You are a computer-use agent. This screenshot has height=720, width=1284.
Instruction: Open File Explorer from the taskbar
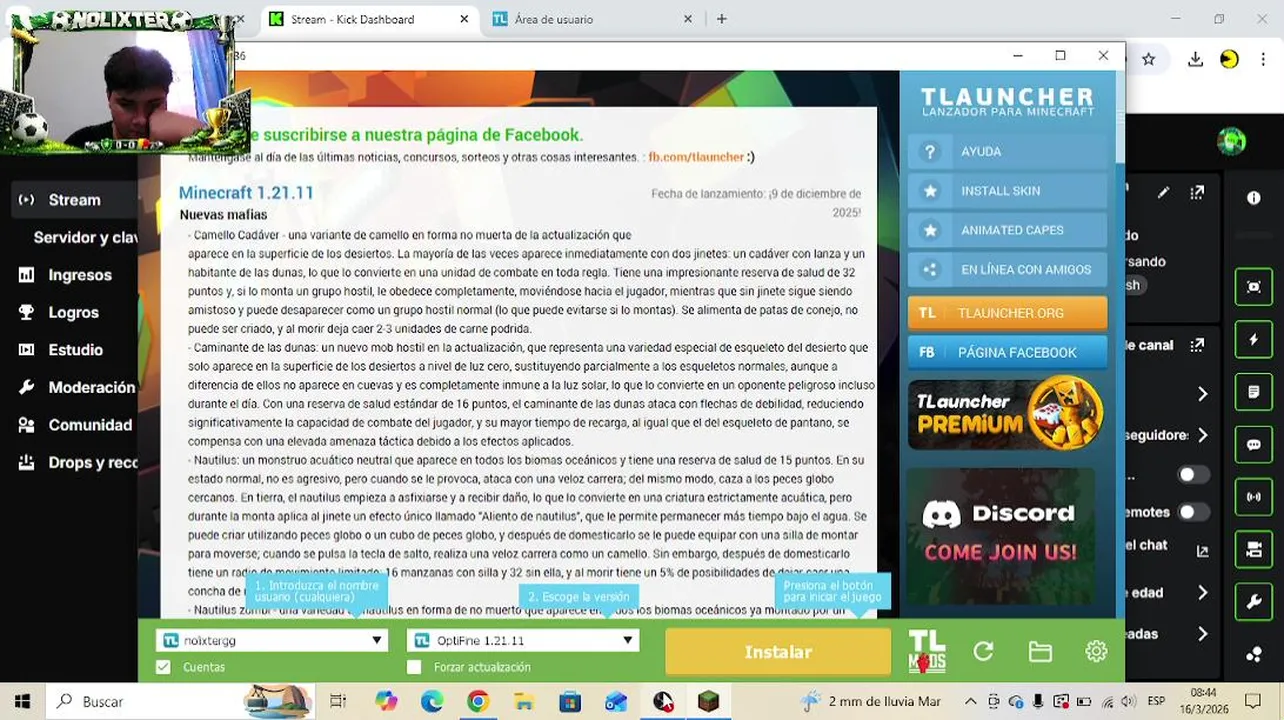click(x=524, y=702)
